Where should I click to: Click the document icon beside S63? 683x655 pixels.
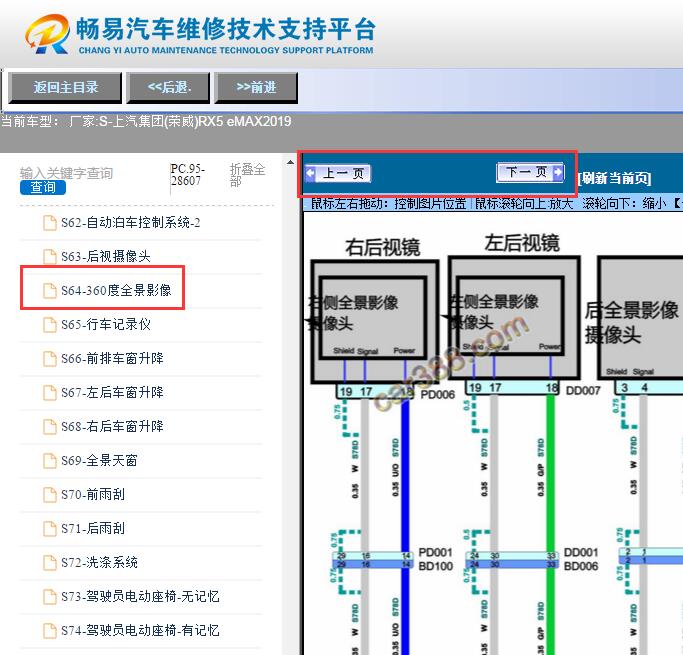point(50,257)
